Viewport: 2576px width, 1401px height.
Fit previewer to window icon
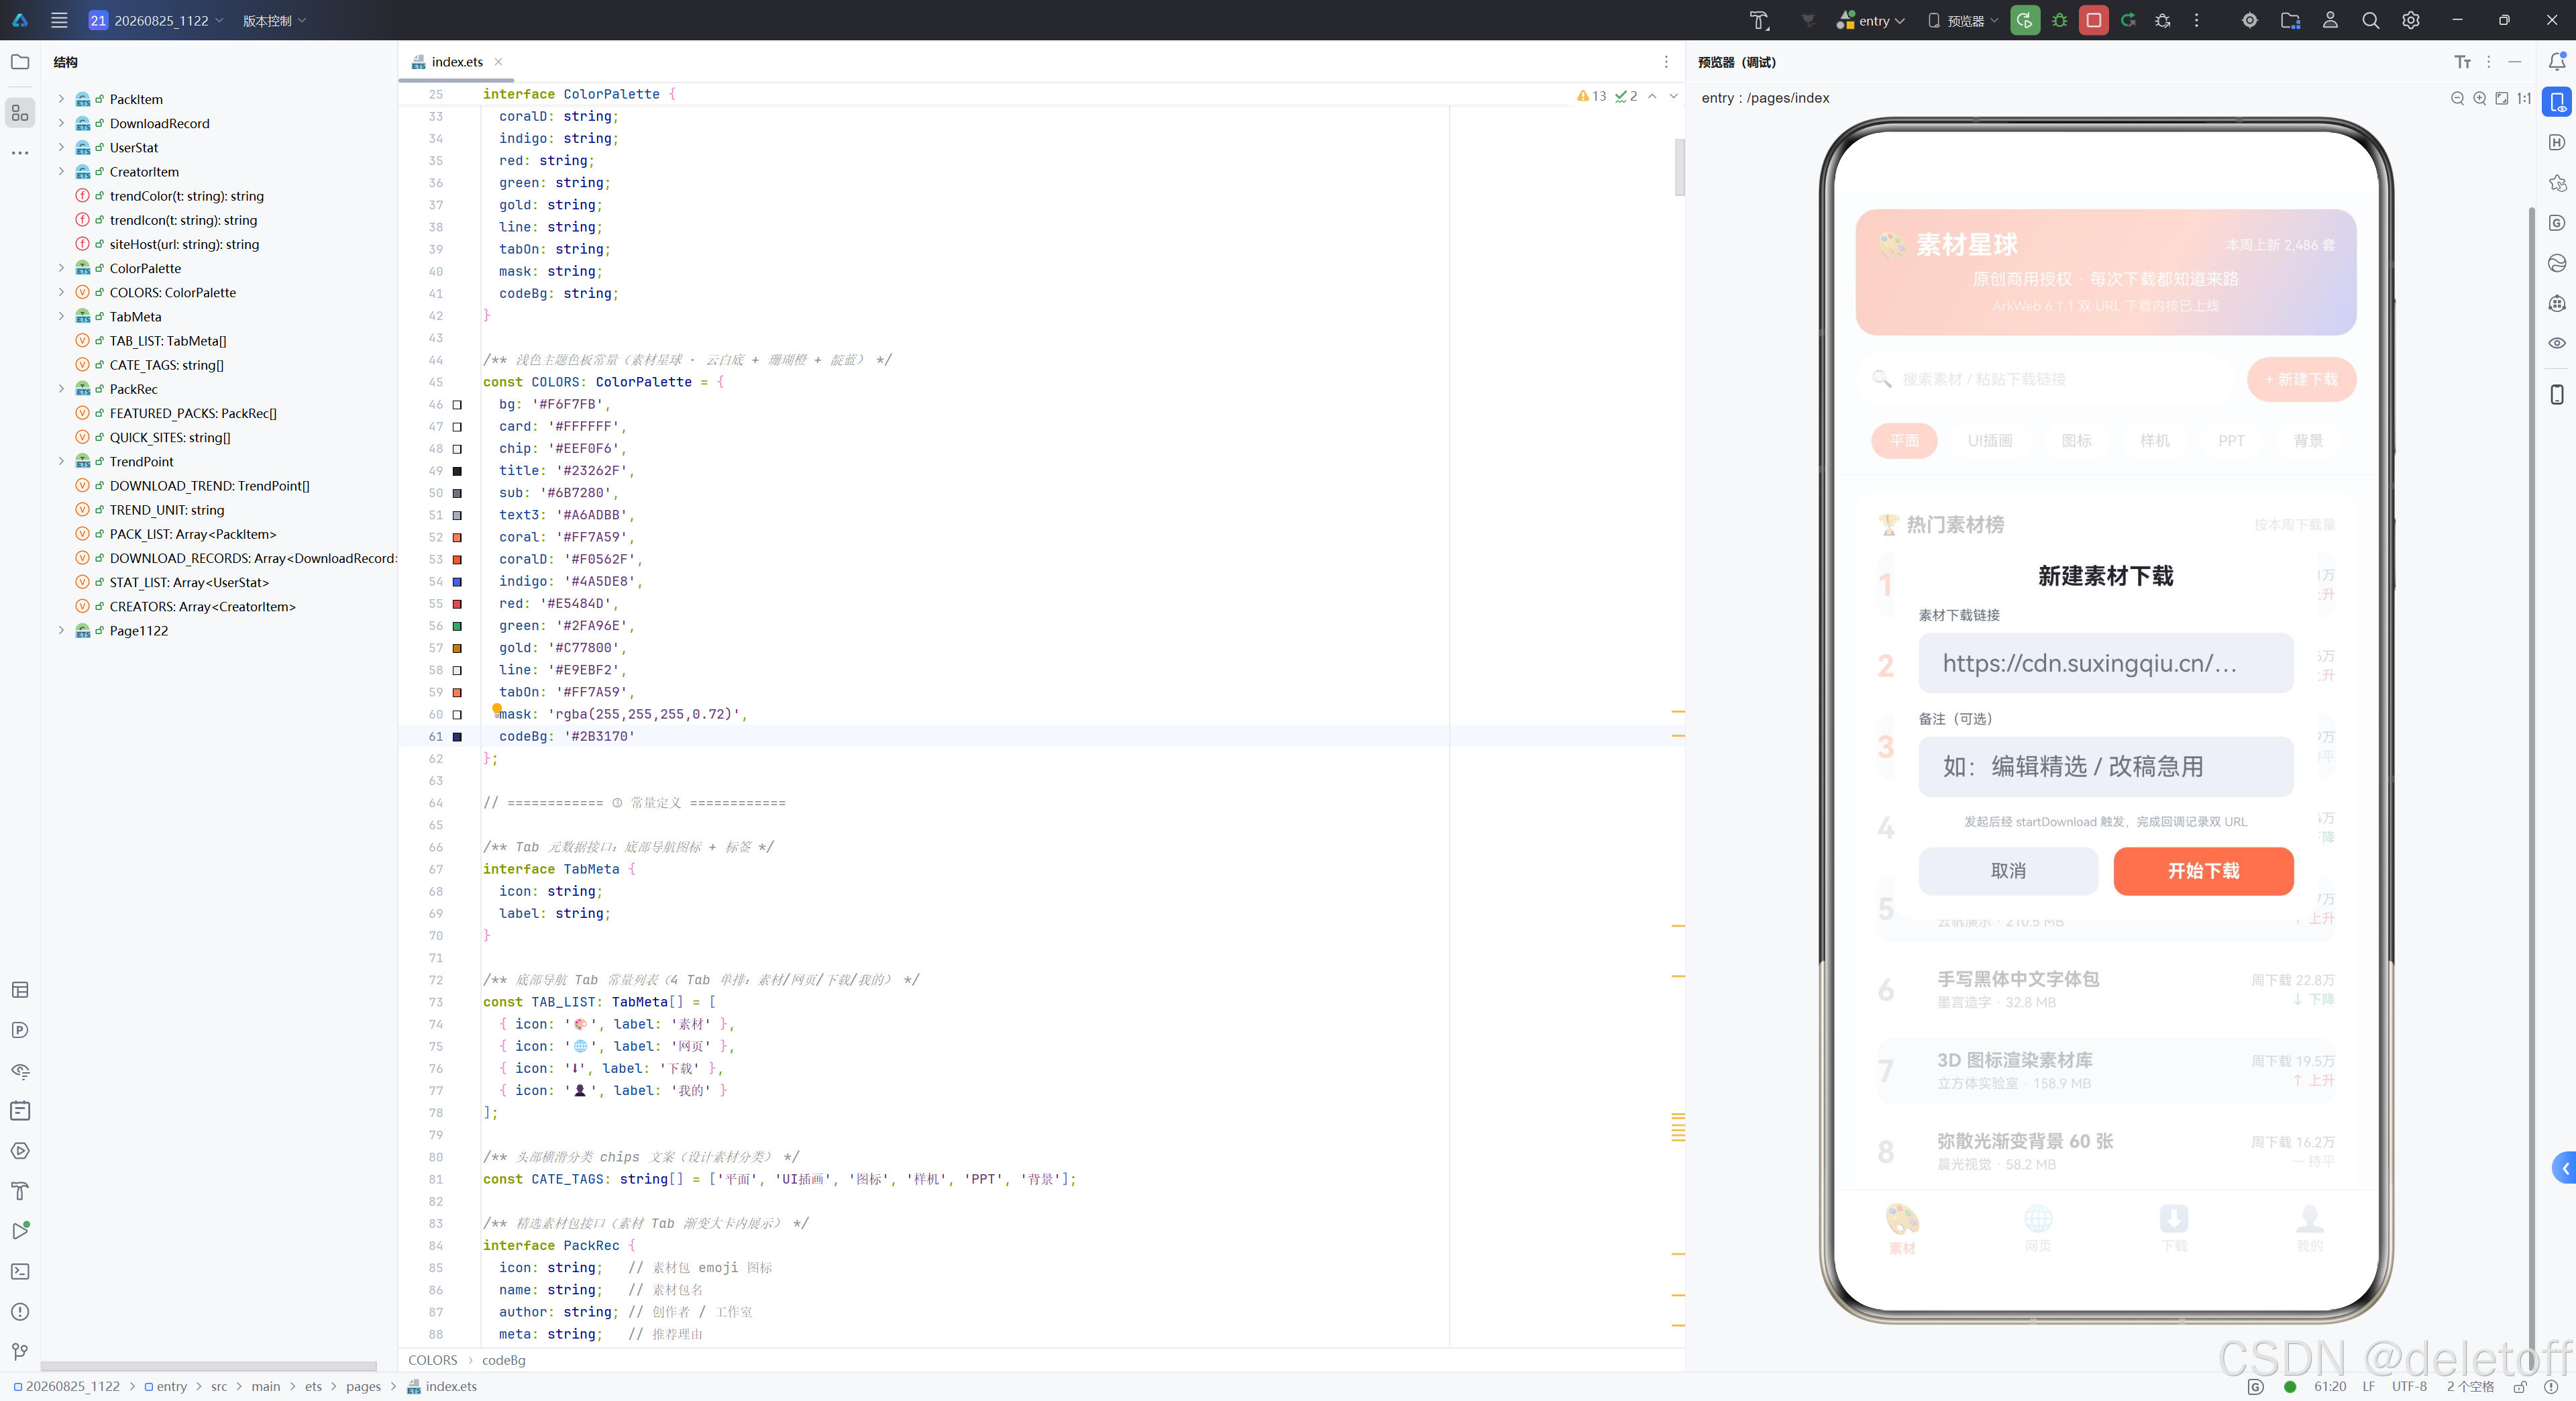click(2501, 98)
